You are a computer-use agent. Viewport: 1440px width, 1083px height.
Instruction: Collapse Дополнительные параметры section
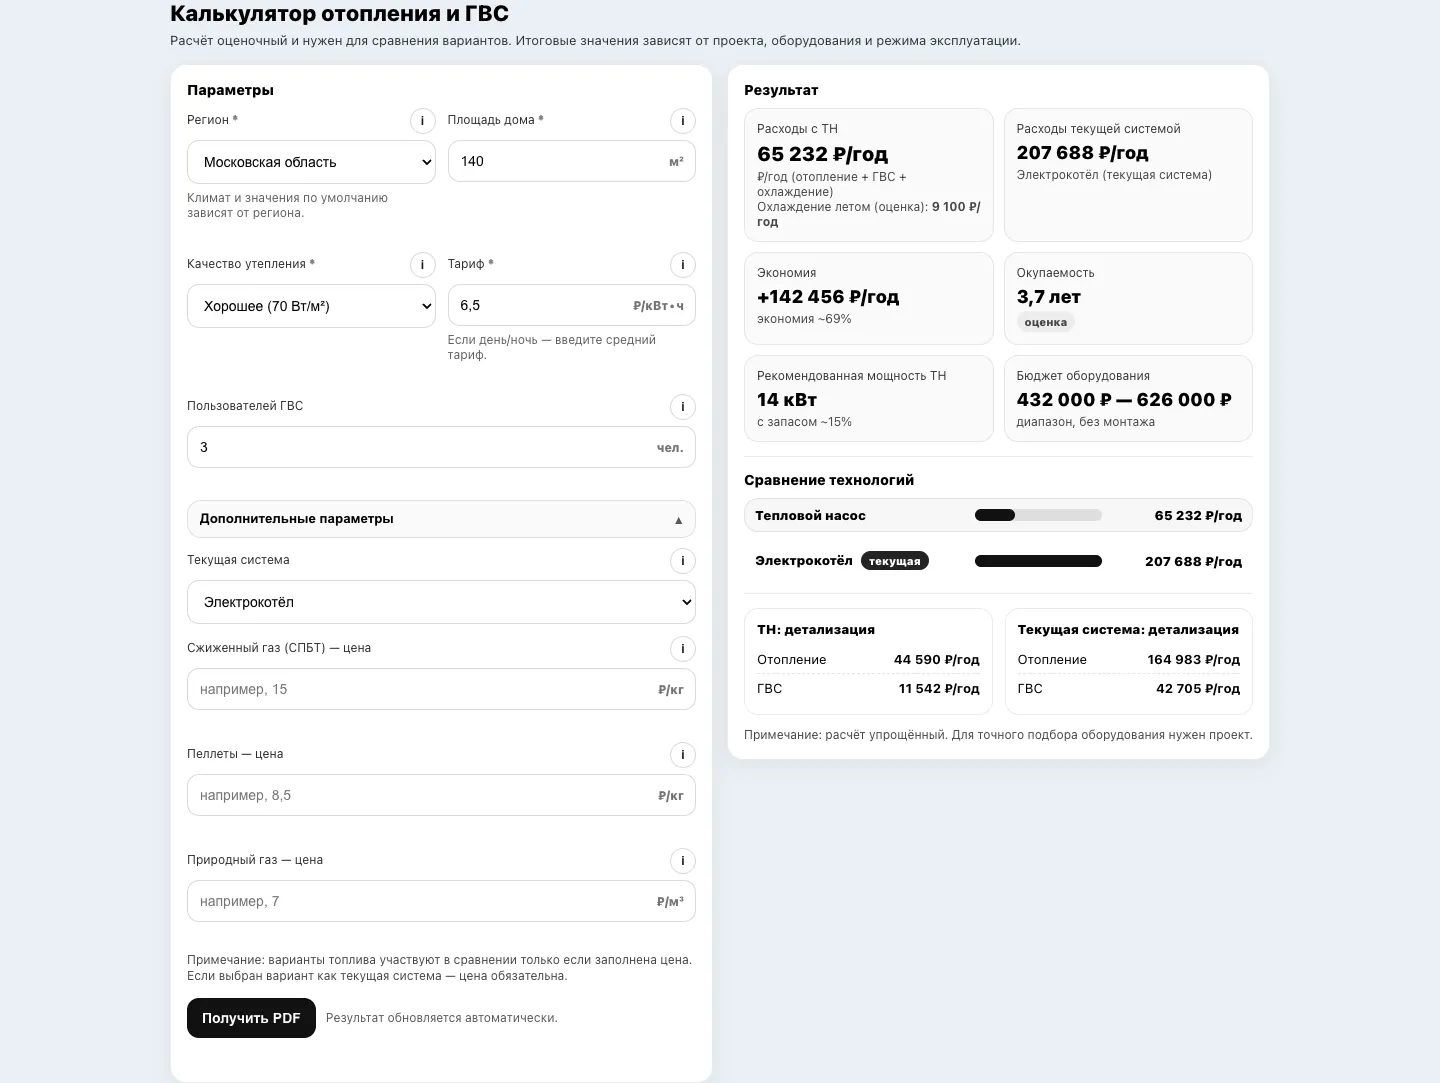point(441,519)
